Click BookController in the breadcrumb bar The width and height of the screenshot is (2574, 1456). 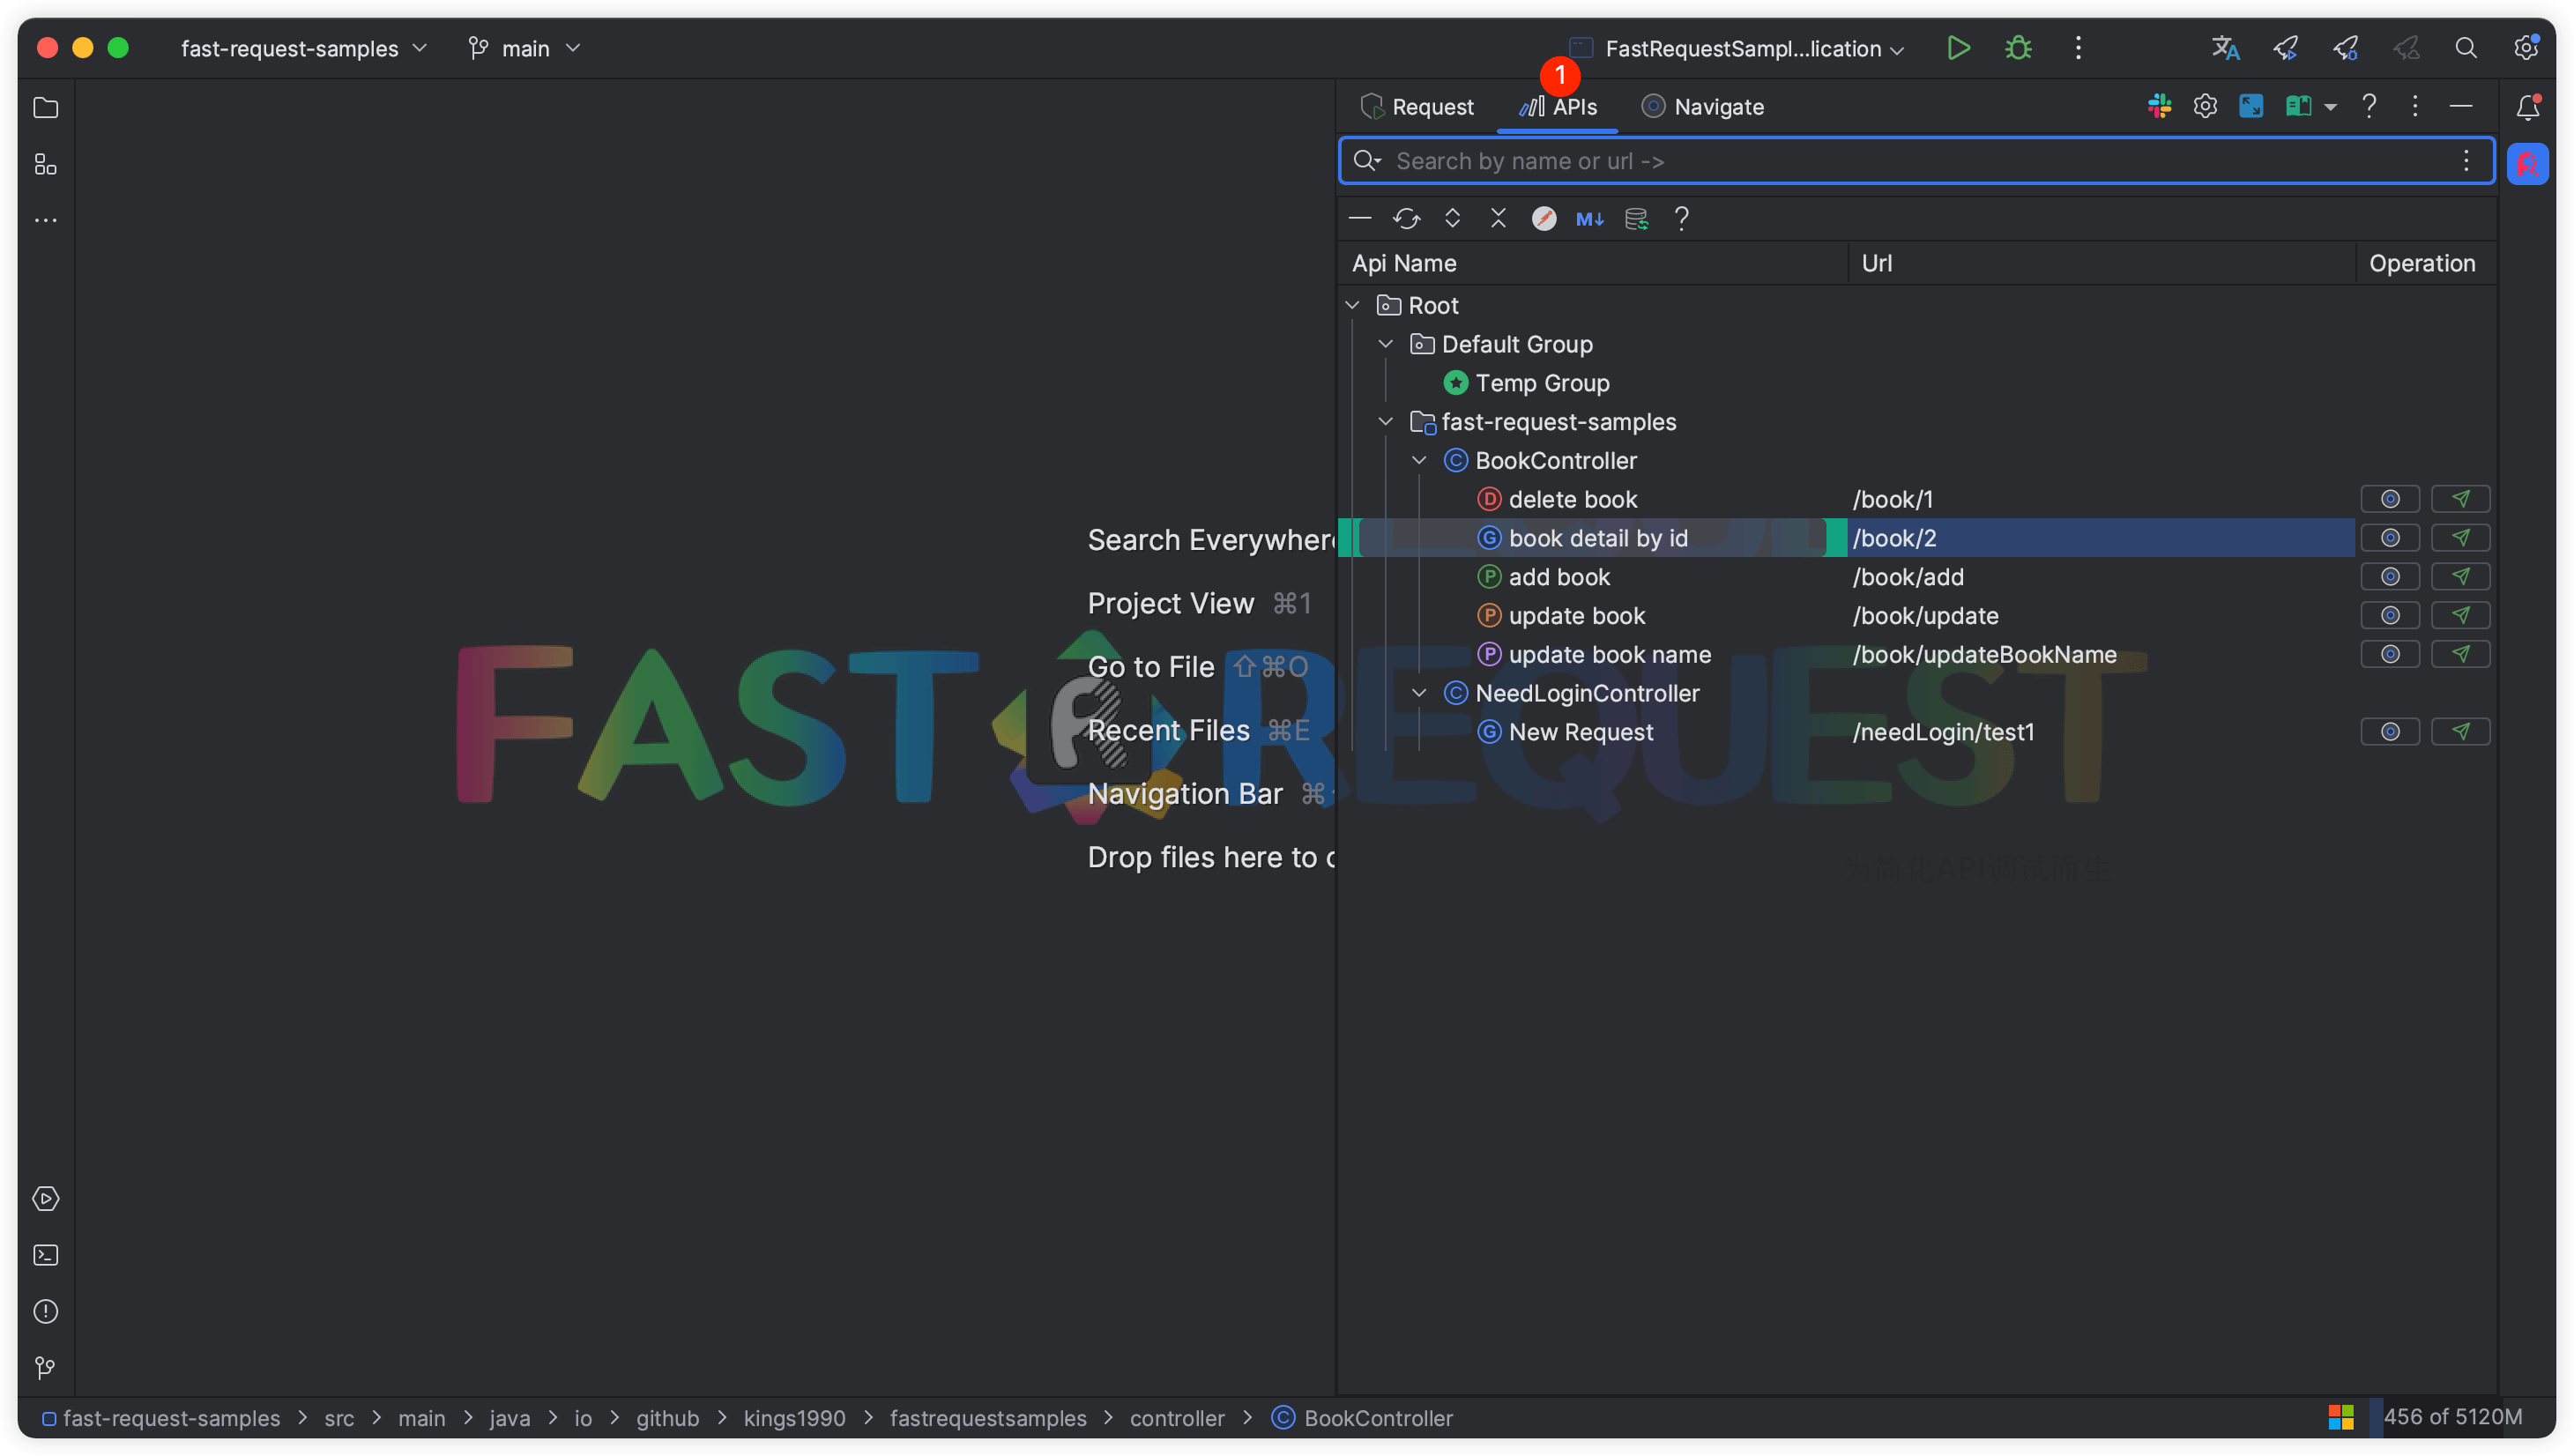tap(1377, 1418)
